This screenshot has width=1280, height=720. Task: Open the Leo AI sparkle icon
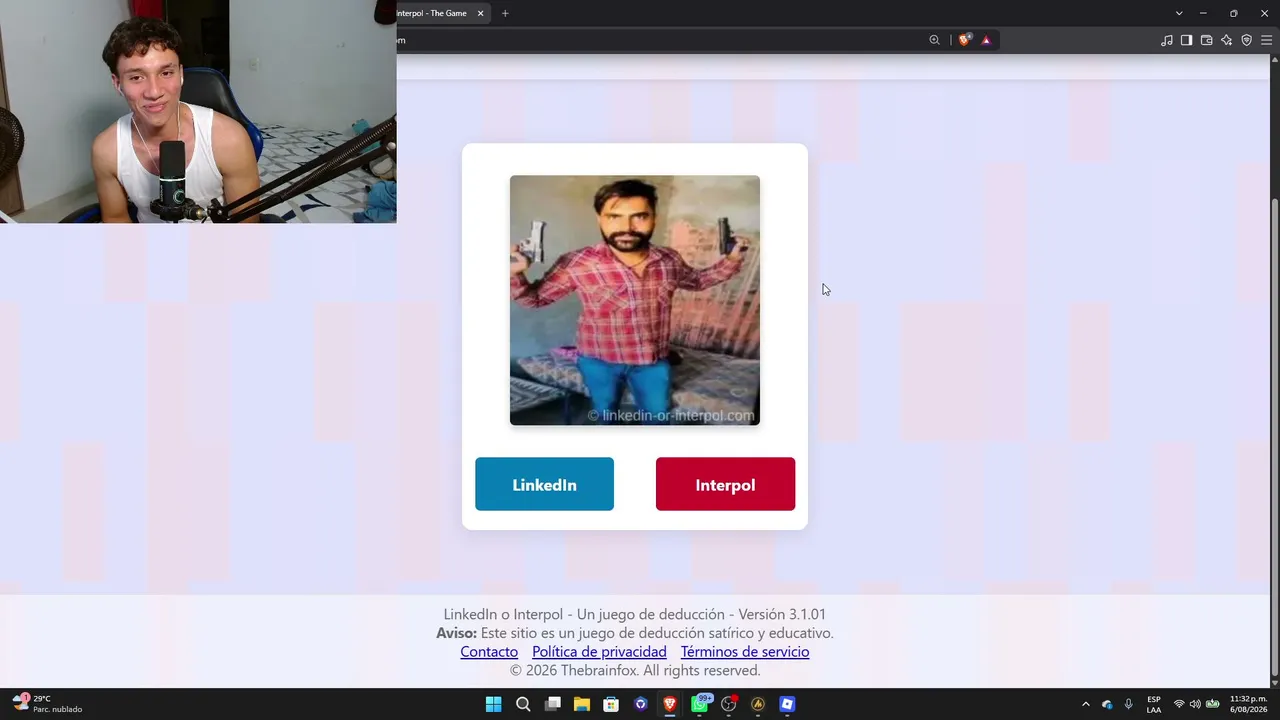[1227, 40]
